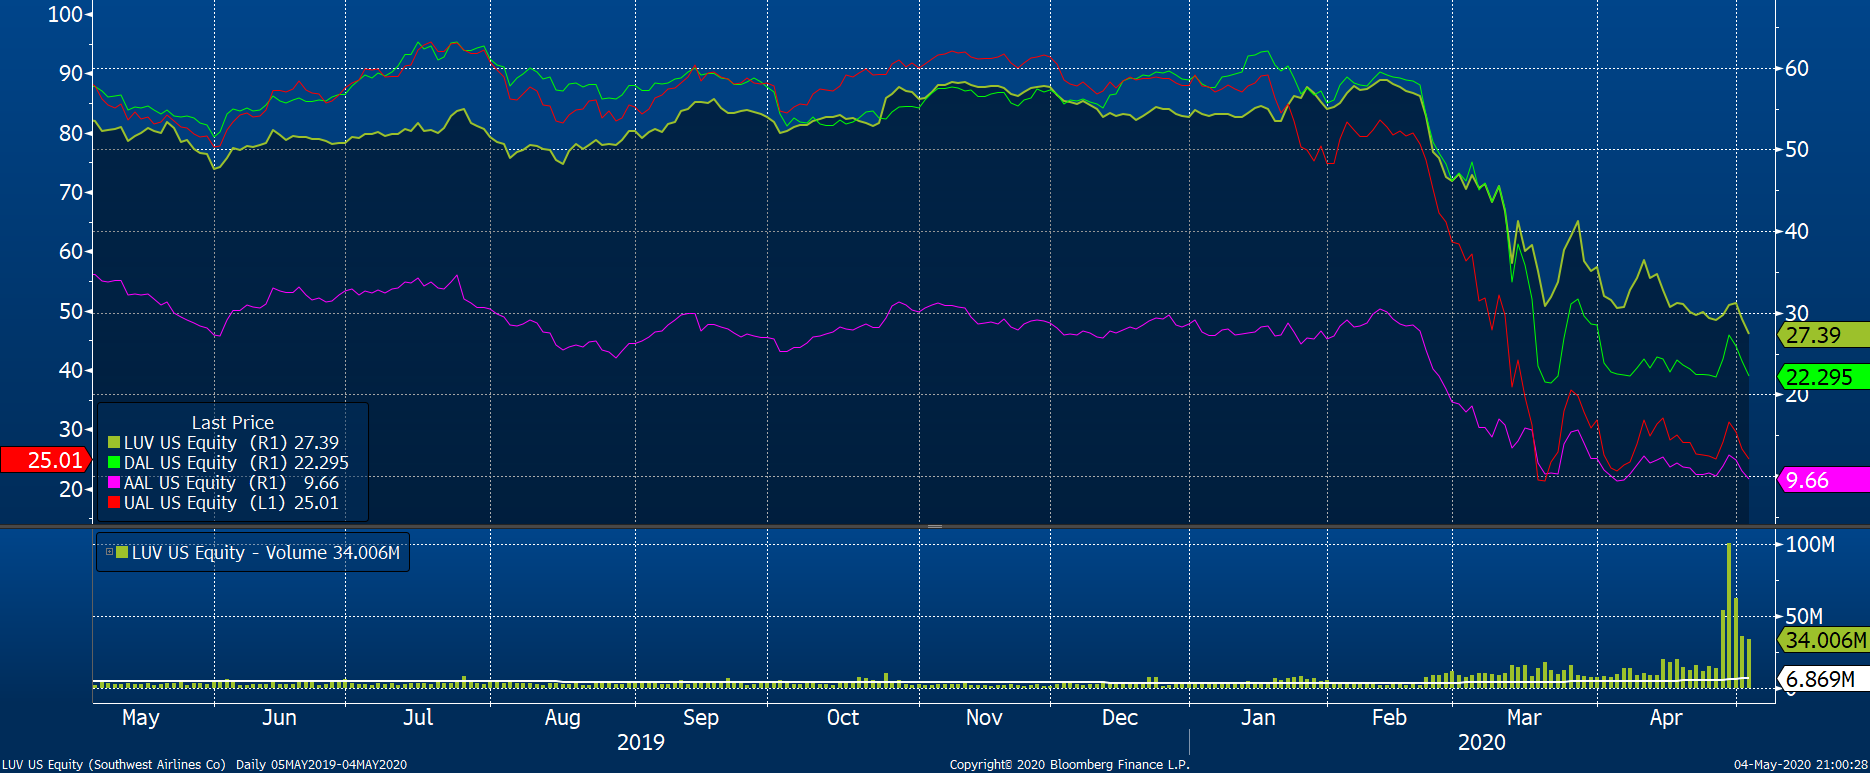Click the green 22.295 price flag on the right axis
Screen dimensions: 1870x773
pyautogui.click(x=1823, y=377)
